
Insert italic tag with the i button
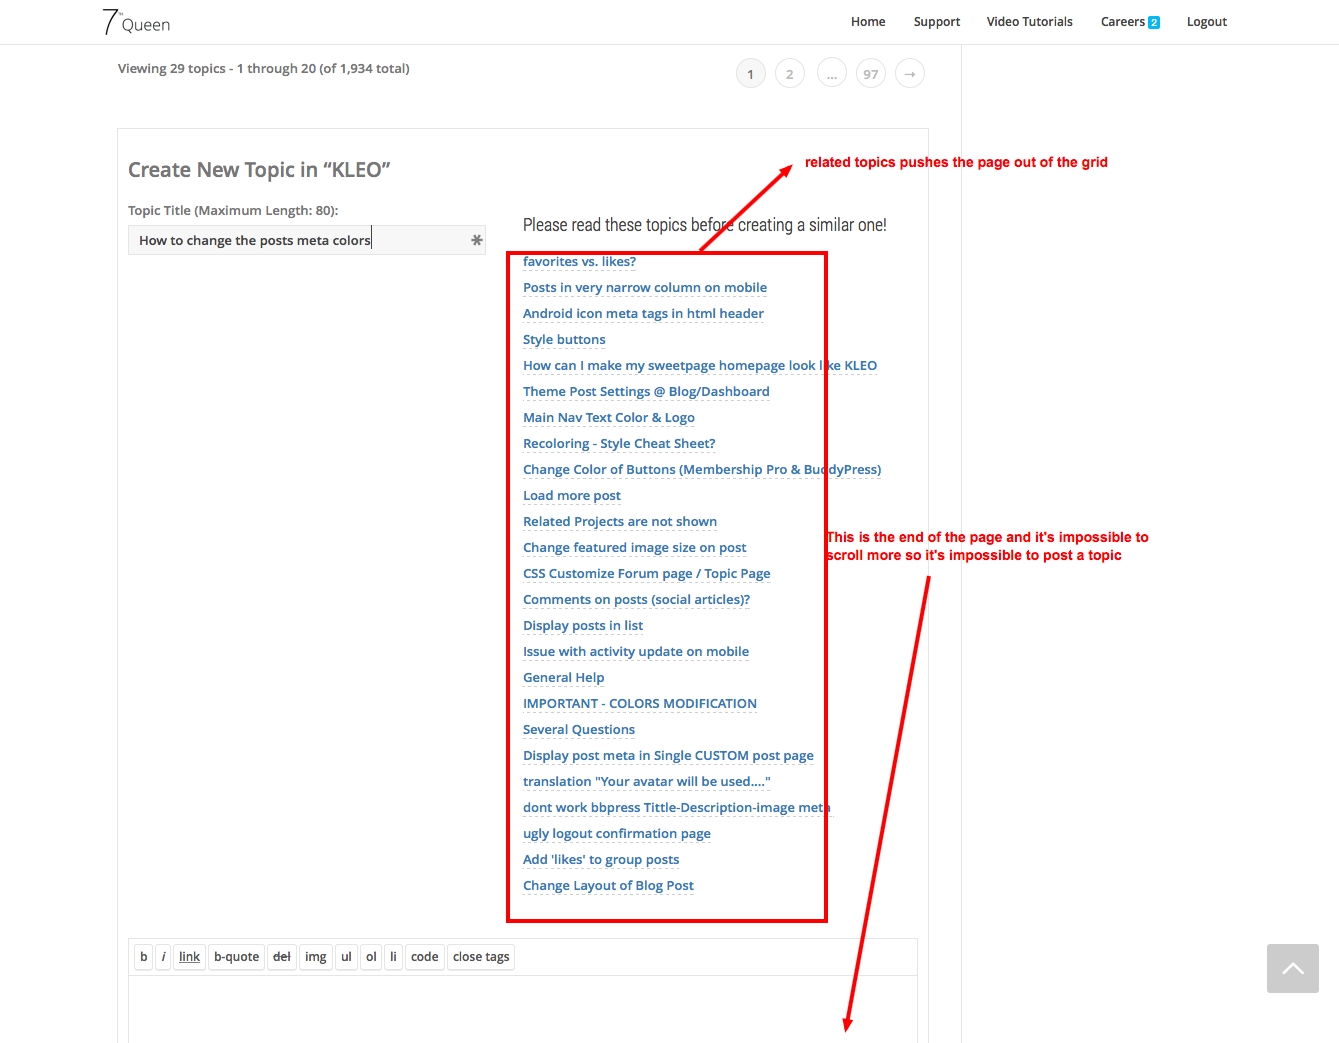coord(164,957)
